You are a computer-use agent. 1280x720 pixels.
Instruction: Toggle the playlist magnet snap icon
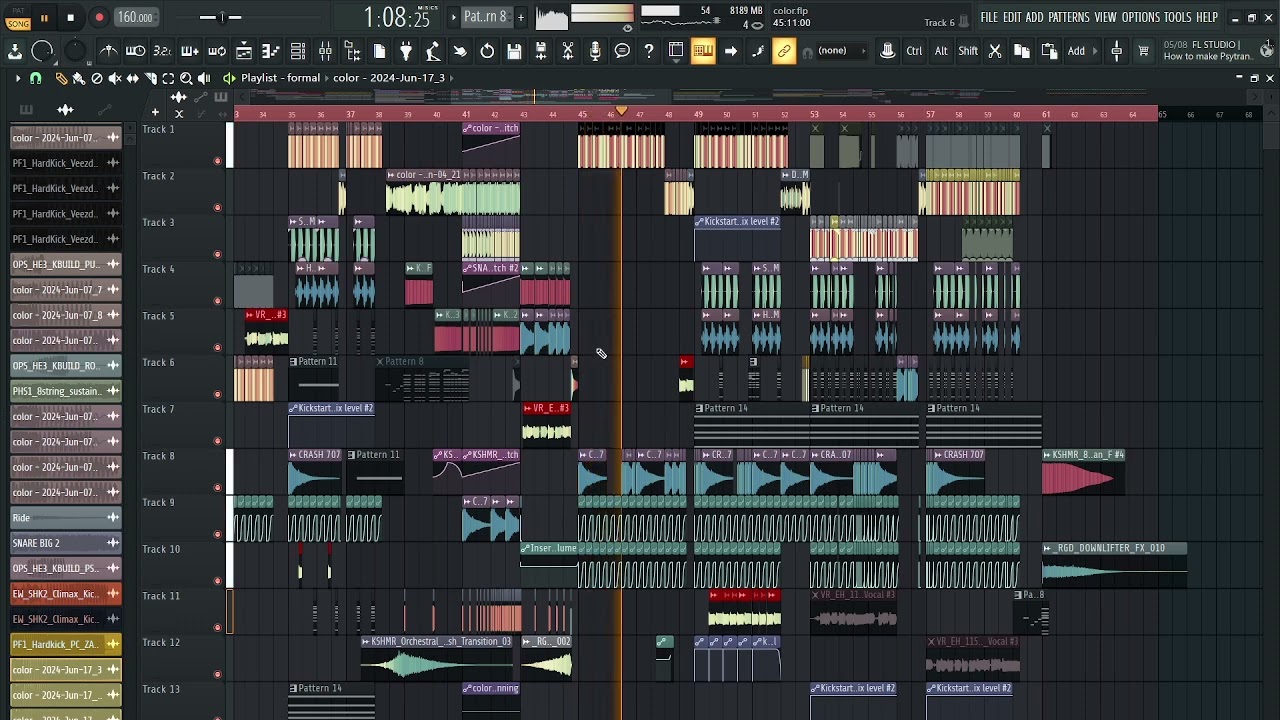pos(36,78)
